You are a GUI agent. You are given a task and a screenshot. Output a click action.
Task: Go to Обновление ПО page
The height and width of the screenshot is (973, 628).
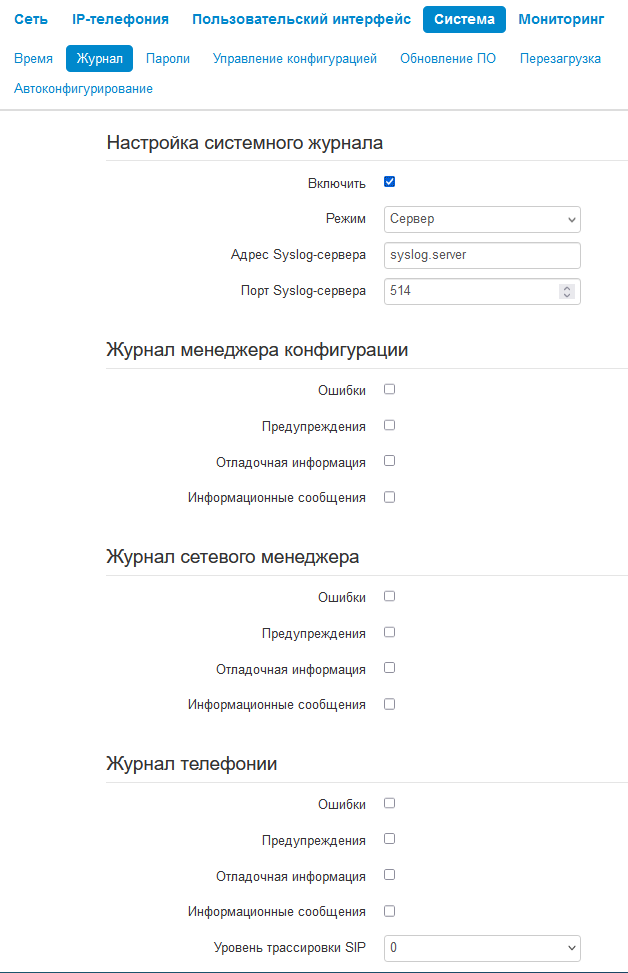point(448,59)
